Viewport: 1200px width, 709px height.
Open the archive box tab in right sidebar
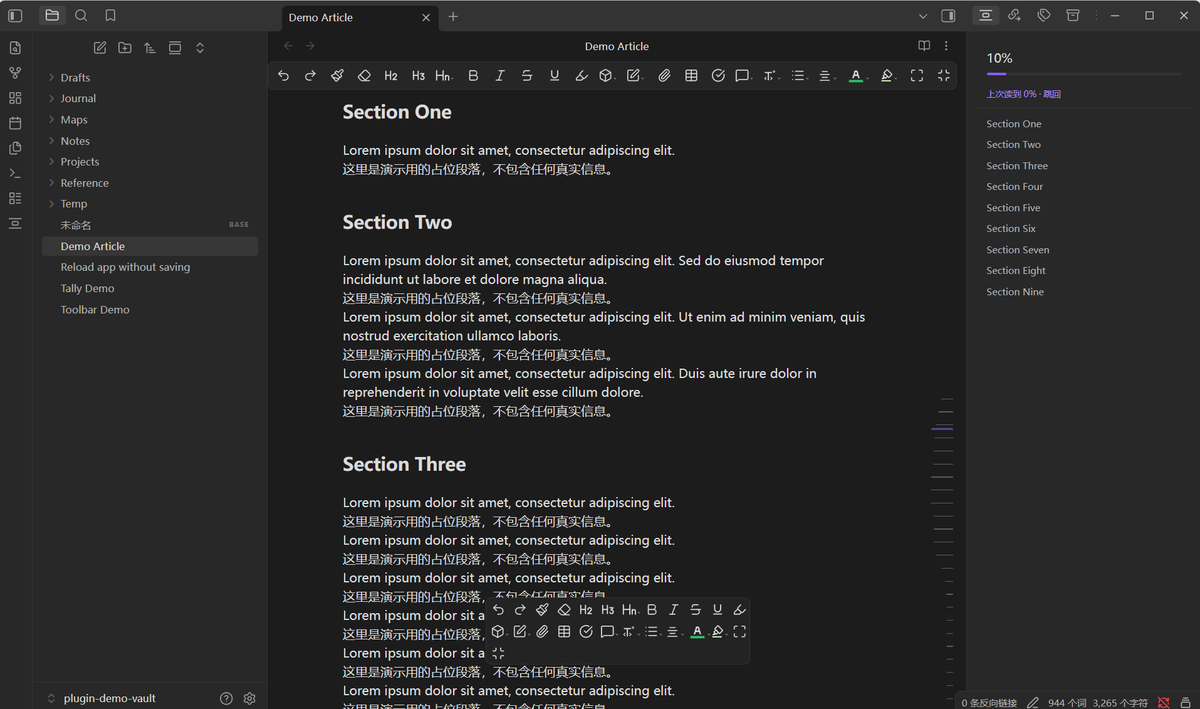click(1073, 16)
